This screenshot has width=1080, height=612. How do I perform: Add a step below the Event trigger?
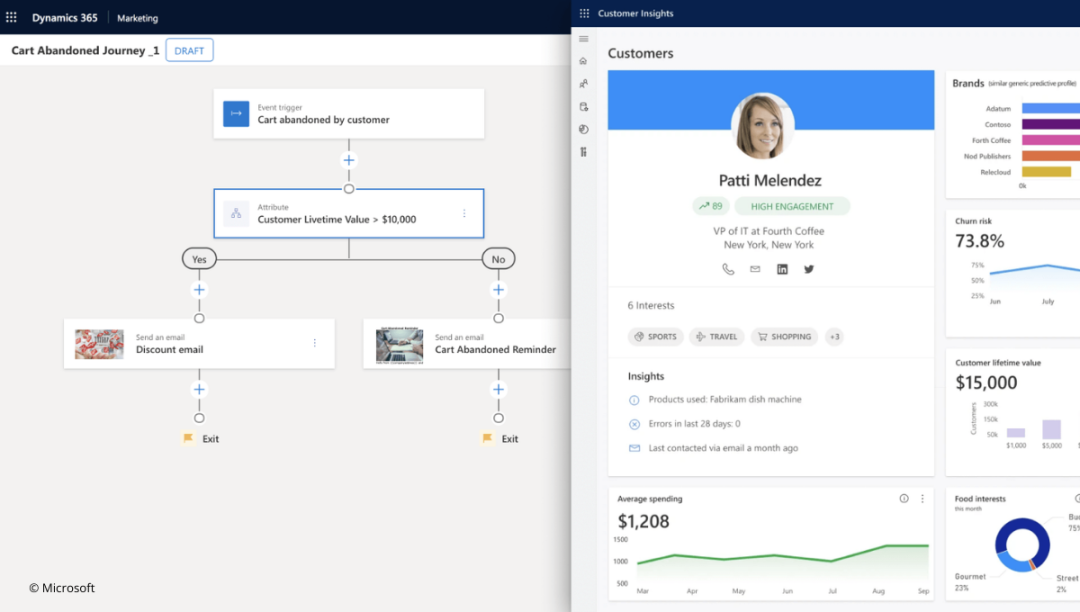(349, 160)
